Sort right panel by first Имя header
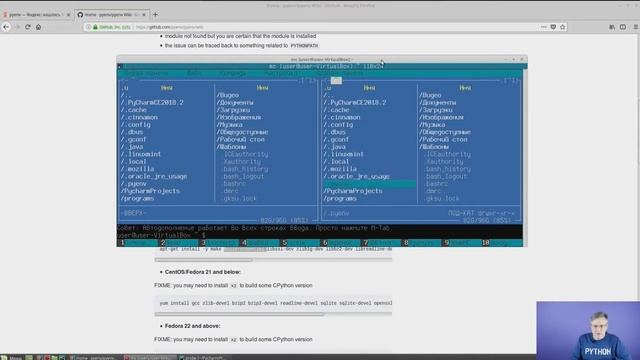The width and height of the screenshot is (640, 360). point(369,88)
